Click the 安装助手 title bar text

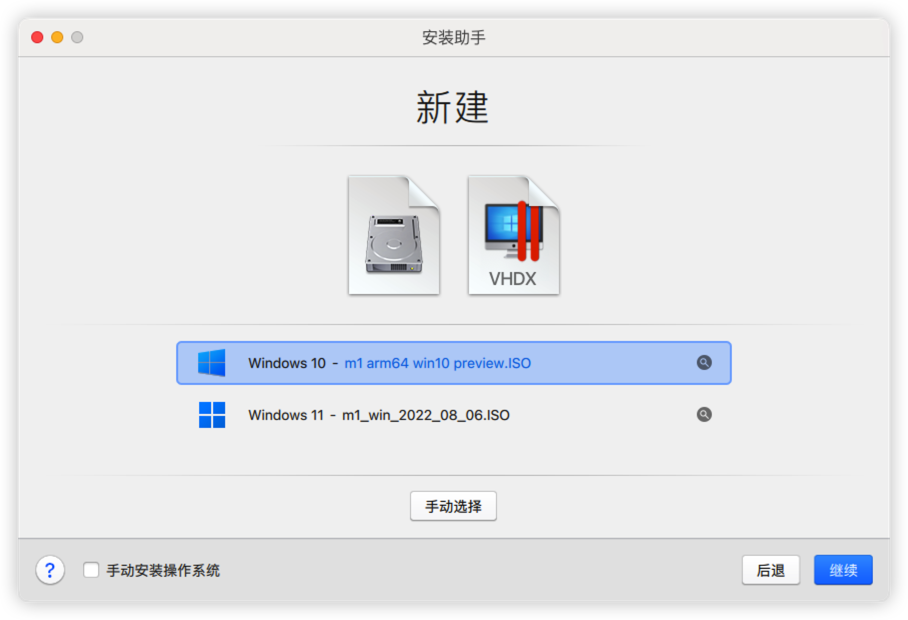(x=453, y=38)
